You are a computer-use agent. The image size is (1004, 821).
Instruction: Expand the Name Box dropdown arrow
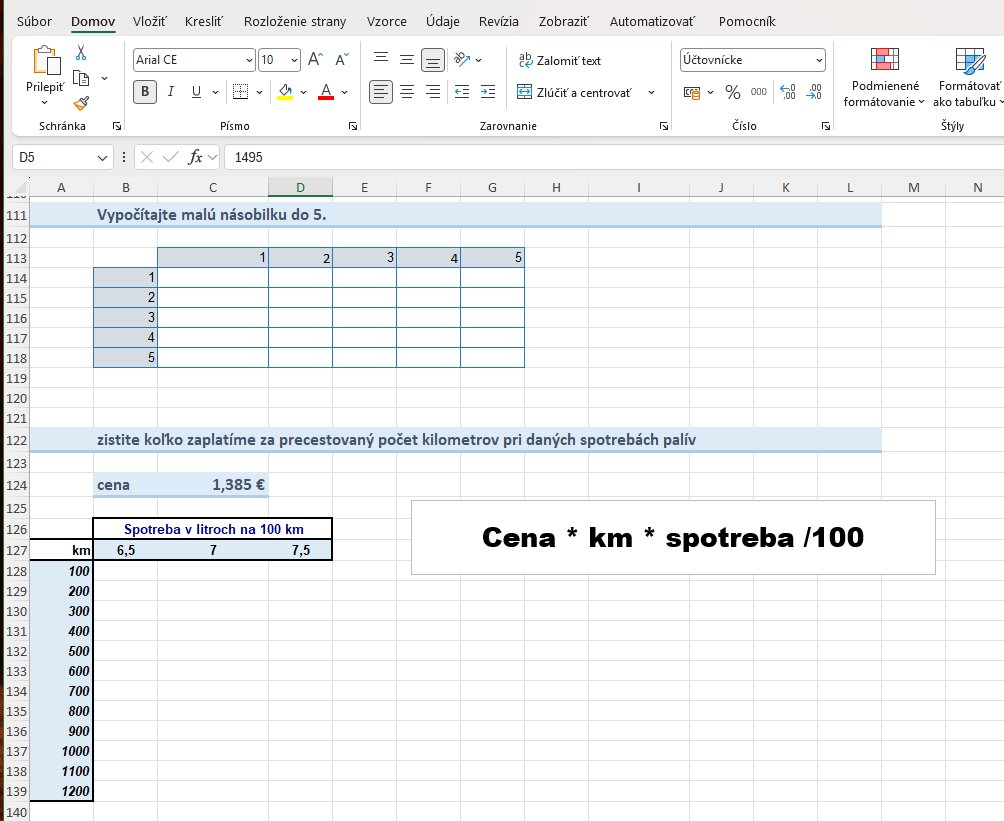102,158
